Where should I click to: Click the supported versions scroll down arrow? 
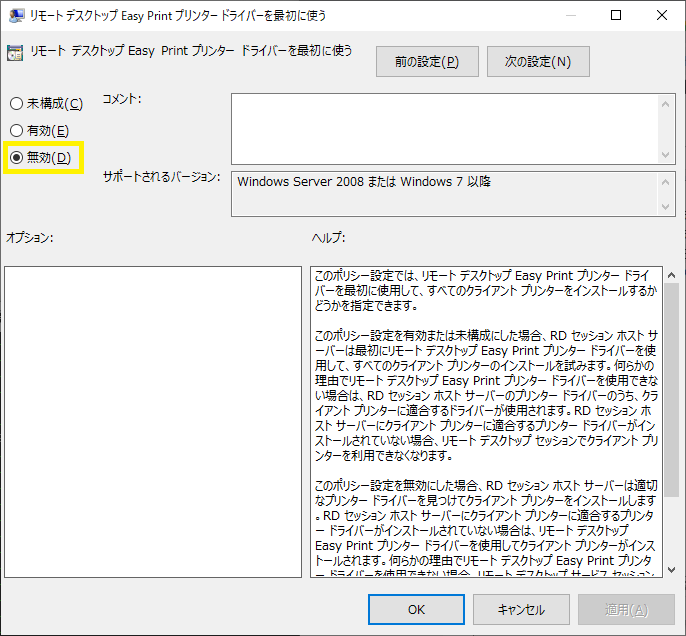point(665,206)
